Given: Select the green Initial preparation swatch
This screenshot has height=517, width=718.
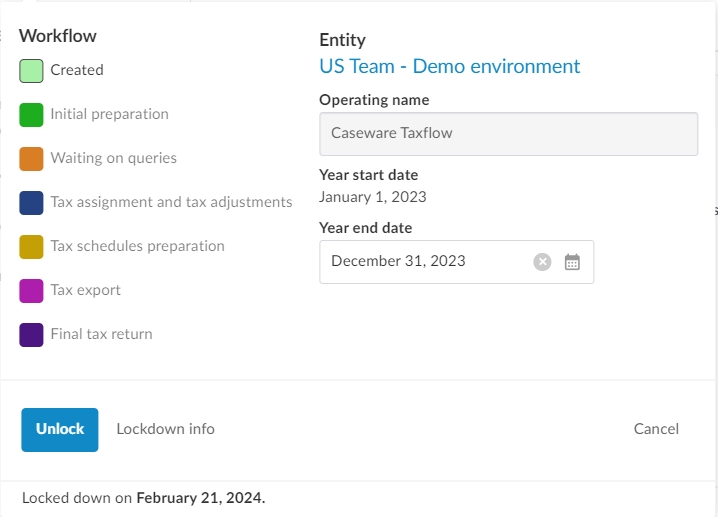Looking at the screenshot, I should pos(31,114).
